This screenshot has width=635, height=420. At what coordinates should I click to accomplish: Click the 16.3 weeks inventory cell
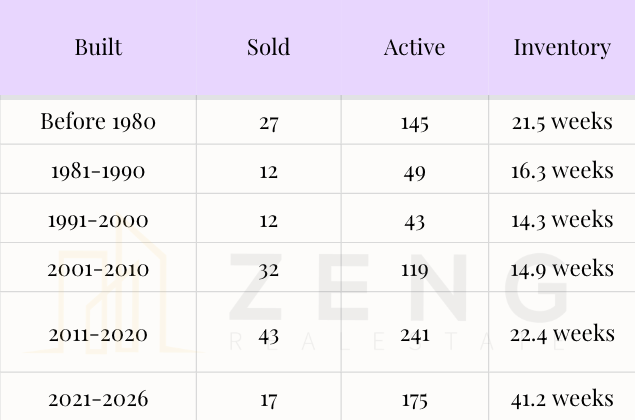point(562,171)
